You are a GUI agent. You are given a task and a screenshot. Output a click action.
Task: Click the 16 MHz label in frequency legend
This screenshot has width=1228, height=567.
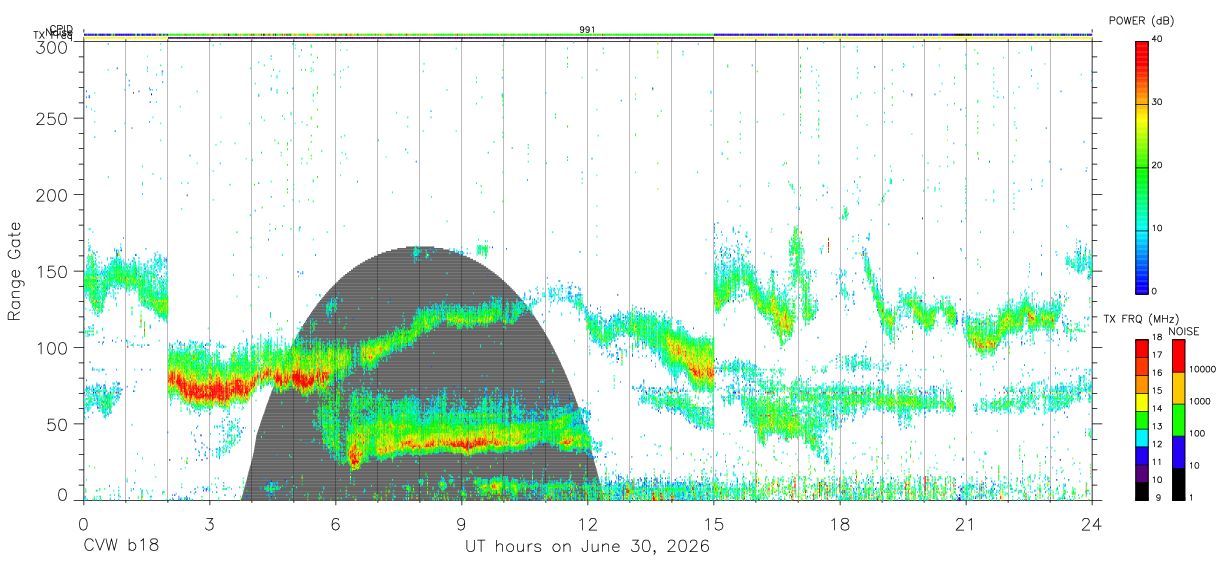[x=1158, y=373]
